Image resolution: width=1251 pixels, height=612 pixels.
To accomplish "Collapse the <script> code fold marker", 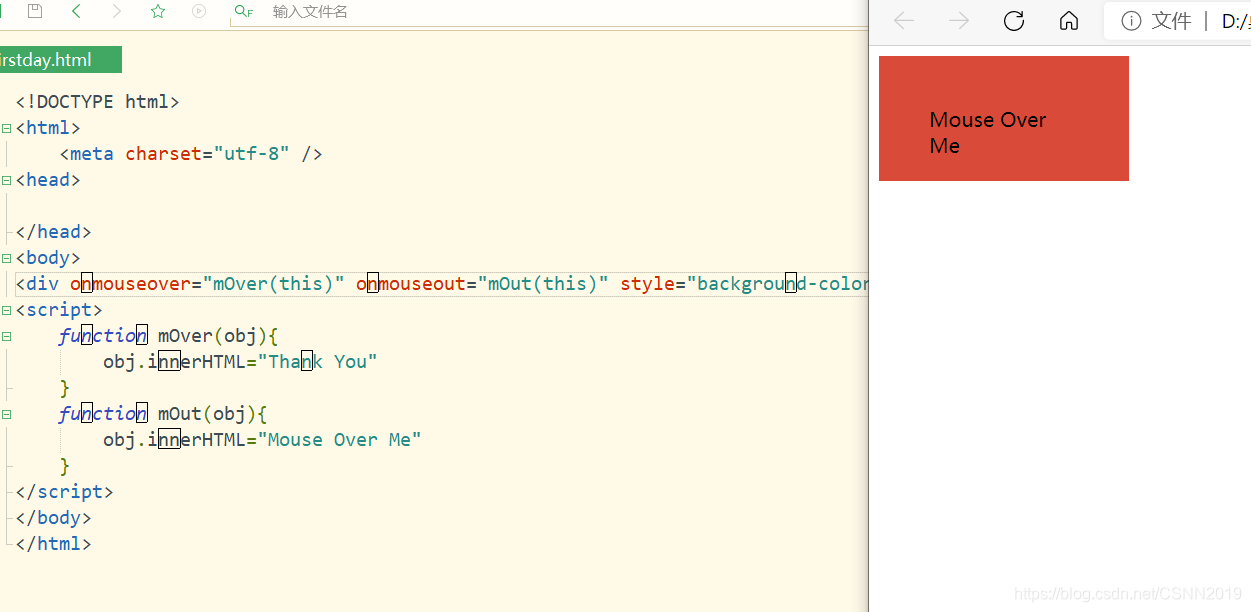I will 7,310.
